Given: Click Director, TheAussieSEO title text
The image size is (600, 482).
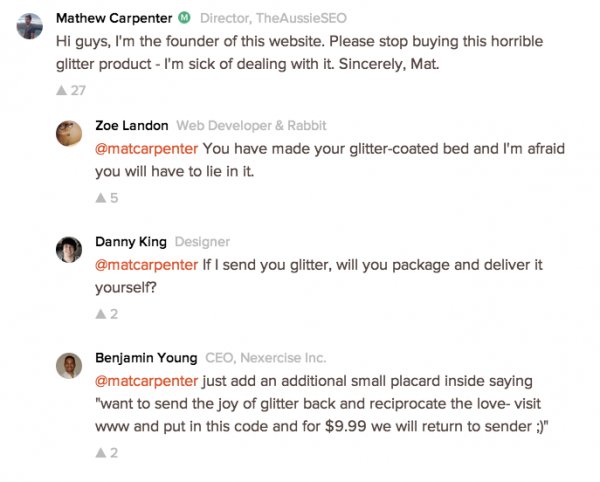Looking at the screenshot, I should pos(273,18).
